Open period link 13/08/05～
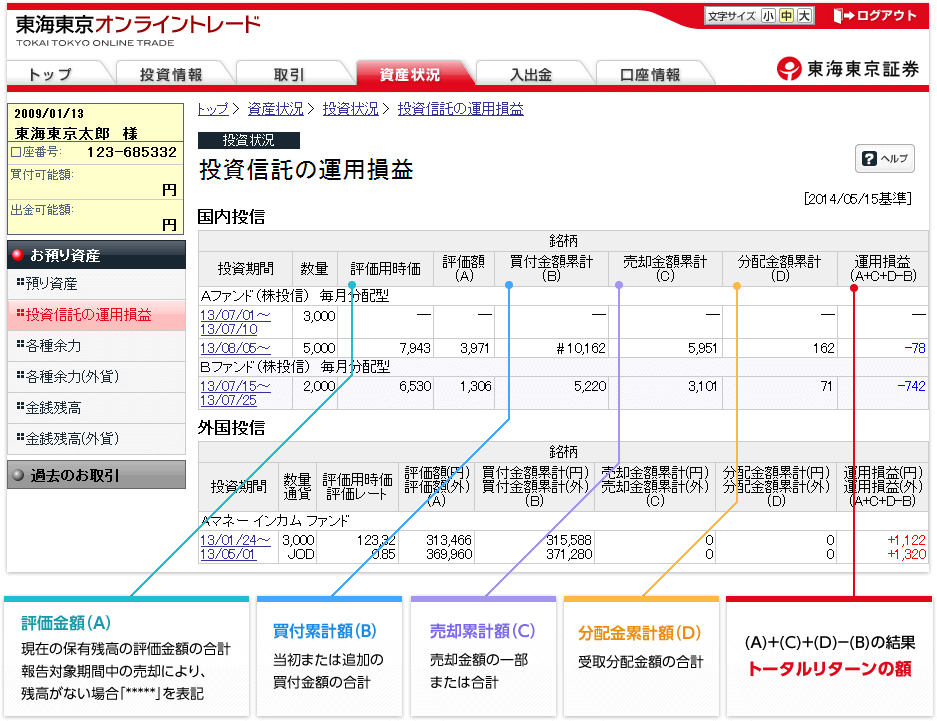 [235, 348]
